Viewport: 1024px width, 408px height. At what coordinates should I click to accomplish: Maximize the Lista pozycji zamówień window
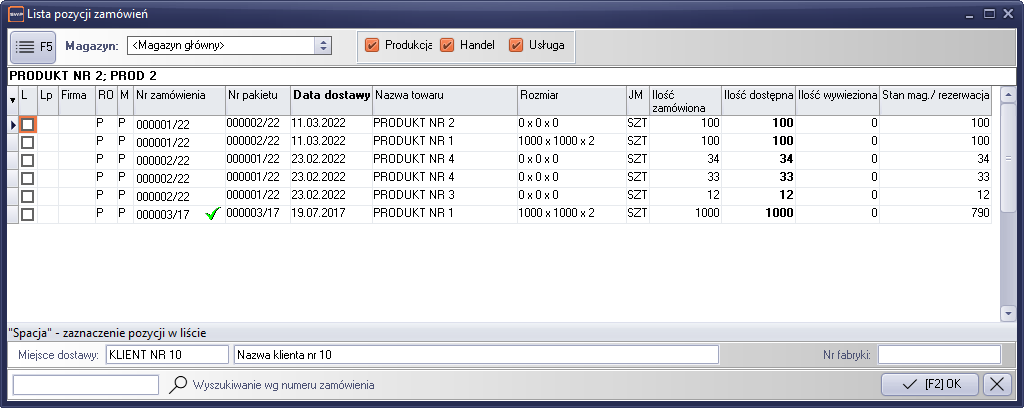988,13
